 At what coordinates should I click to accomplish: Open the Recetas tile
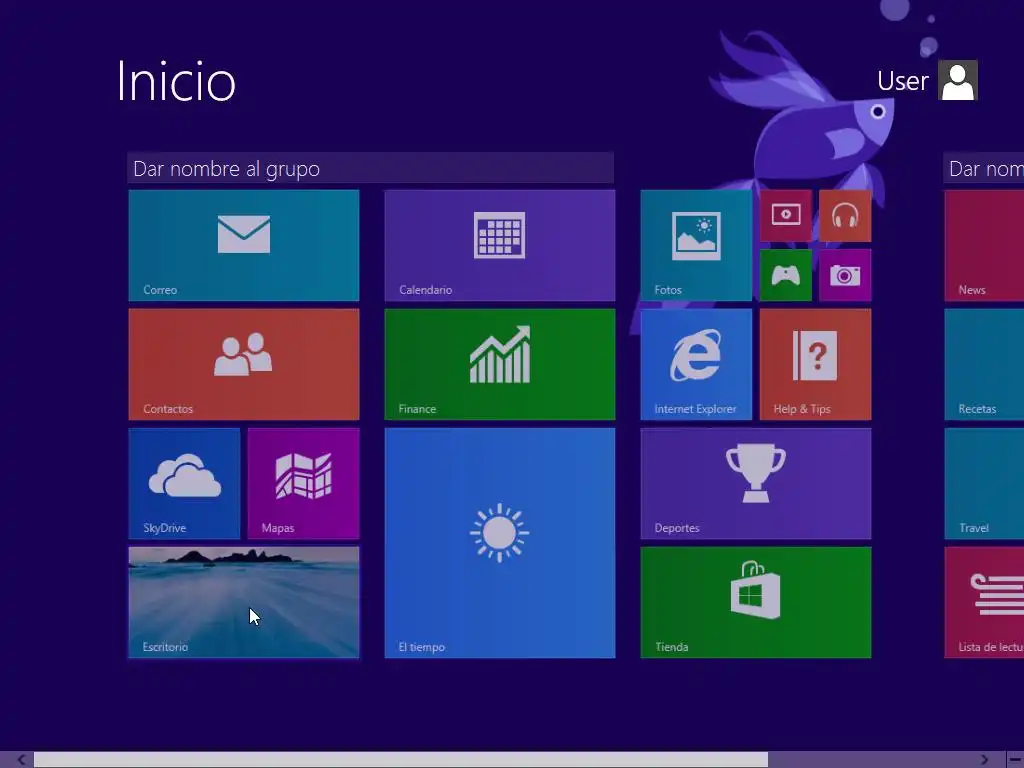pyautogui.click(x=984, y=364)
